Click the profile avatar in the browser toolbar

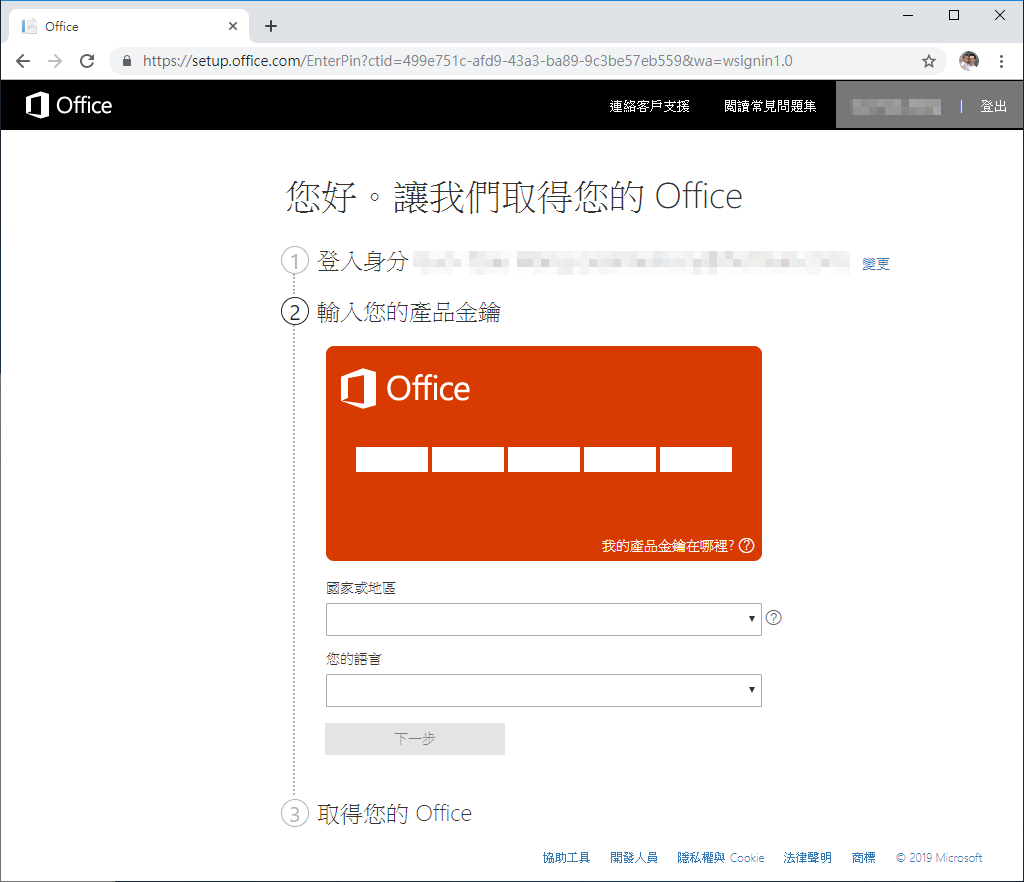968,61
